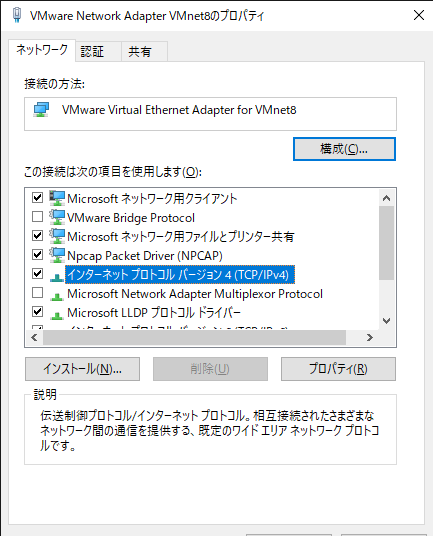Enable Microsoft Network Adapter Multiplexor Protocol checkbox
This screenshot has width=433, height=536.
pos(37,293)
